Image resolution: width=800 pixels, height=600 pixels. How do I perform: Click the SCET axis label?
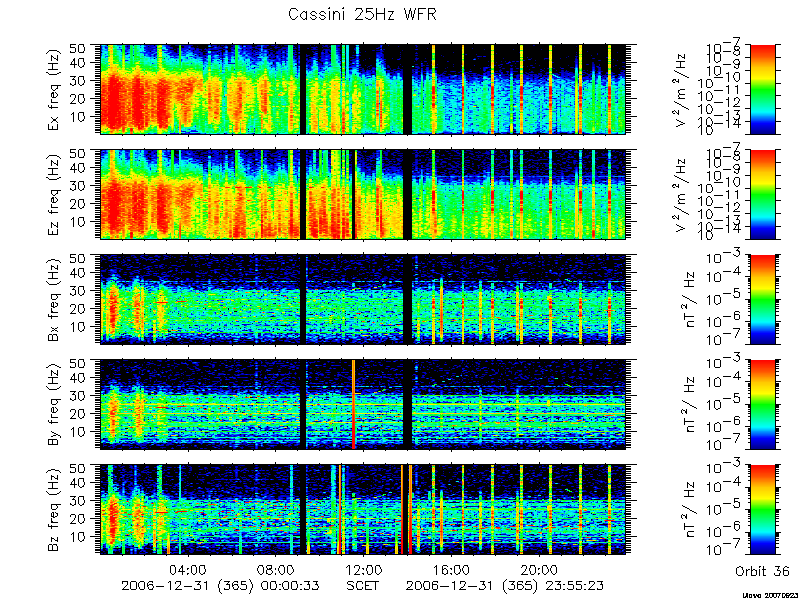point(363,586)
